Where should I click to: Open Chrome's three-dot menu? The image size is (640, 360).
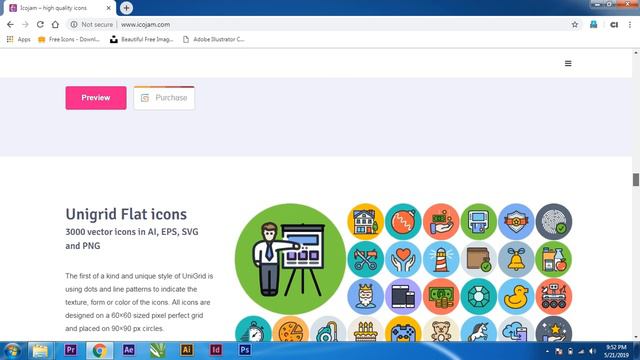[x=630, y=24]
